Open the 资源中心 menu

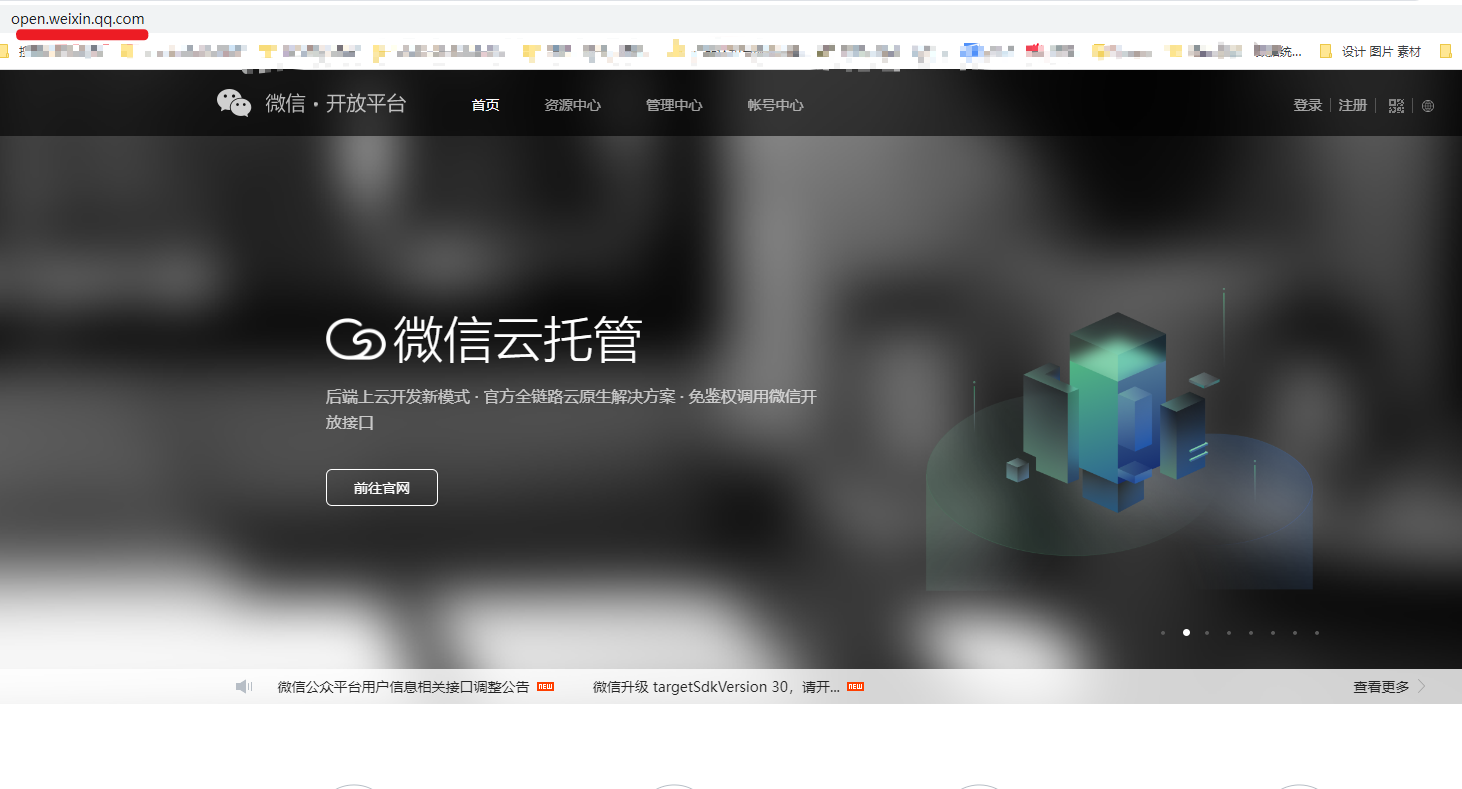pos(573,105)
